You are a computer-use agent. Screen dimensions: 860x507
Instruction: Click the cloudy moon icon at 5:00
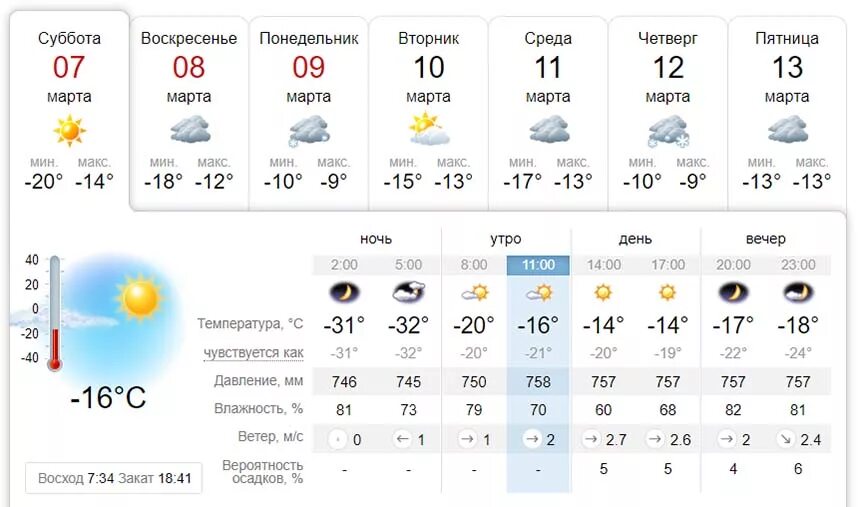[x=409, y=292]
